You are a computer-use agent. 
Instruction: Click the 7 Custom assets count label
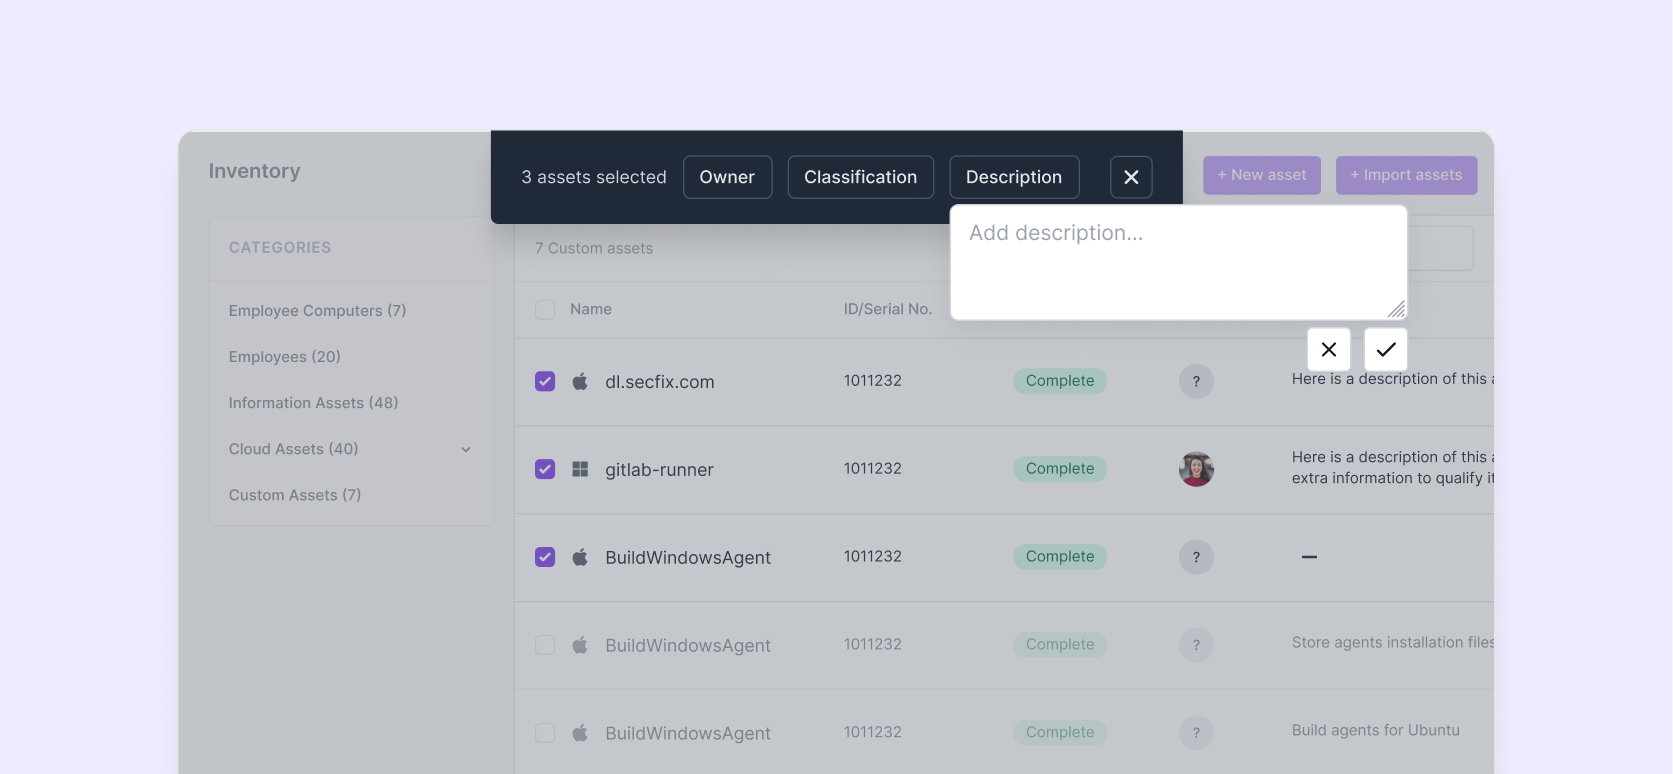(x=594, y=249)
